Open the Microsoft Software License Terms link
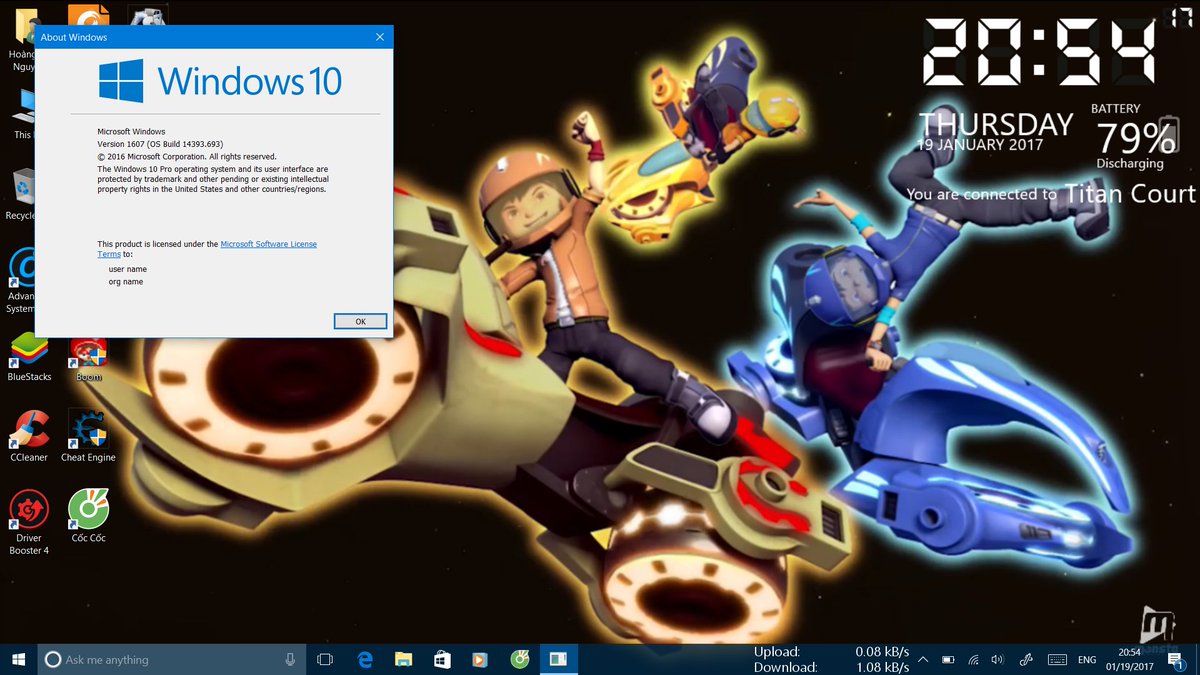1200x675 pixels. coord(269,244)
